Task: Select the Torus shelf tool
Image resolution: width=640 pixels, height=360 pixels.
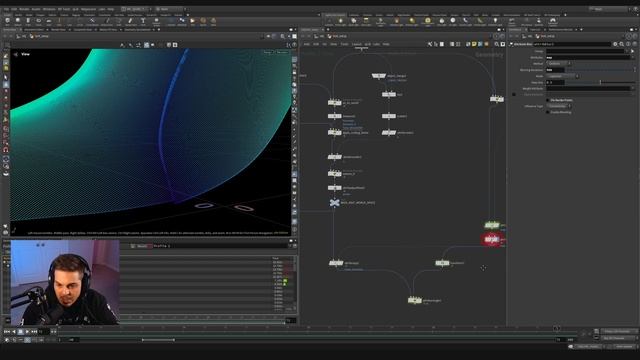Action: (x=38, y=21)
